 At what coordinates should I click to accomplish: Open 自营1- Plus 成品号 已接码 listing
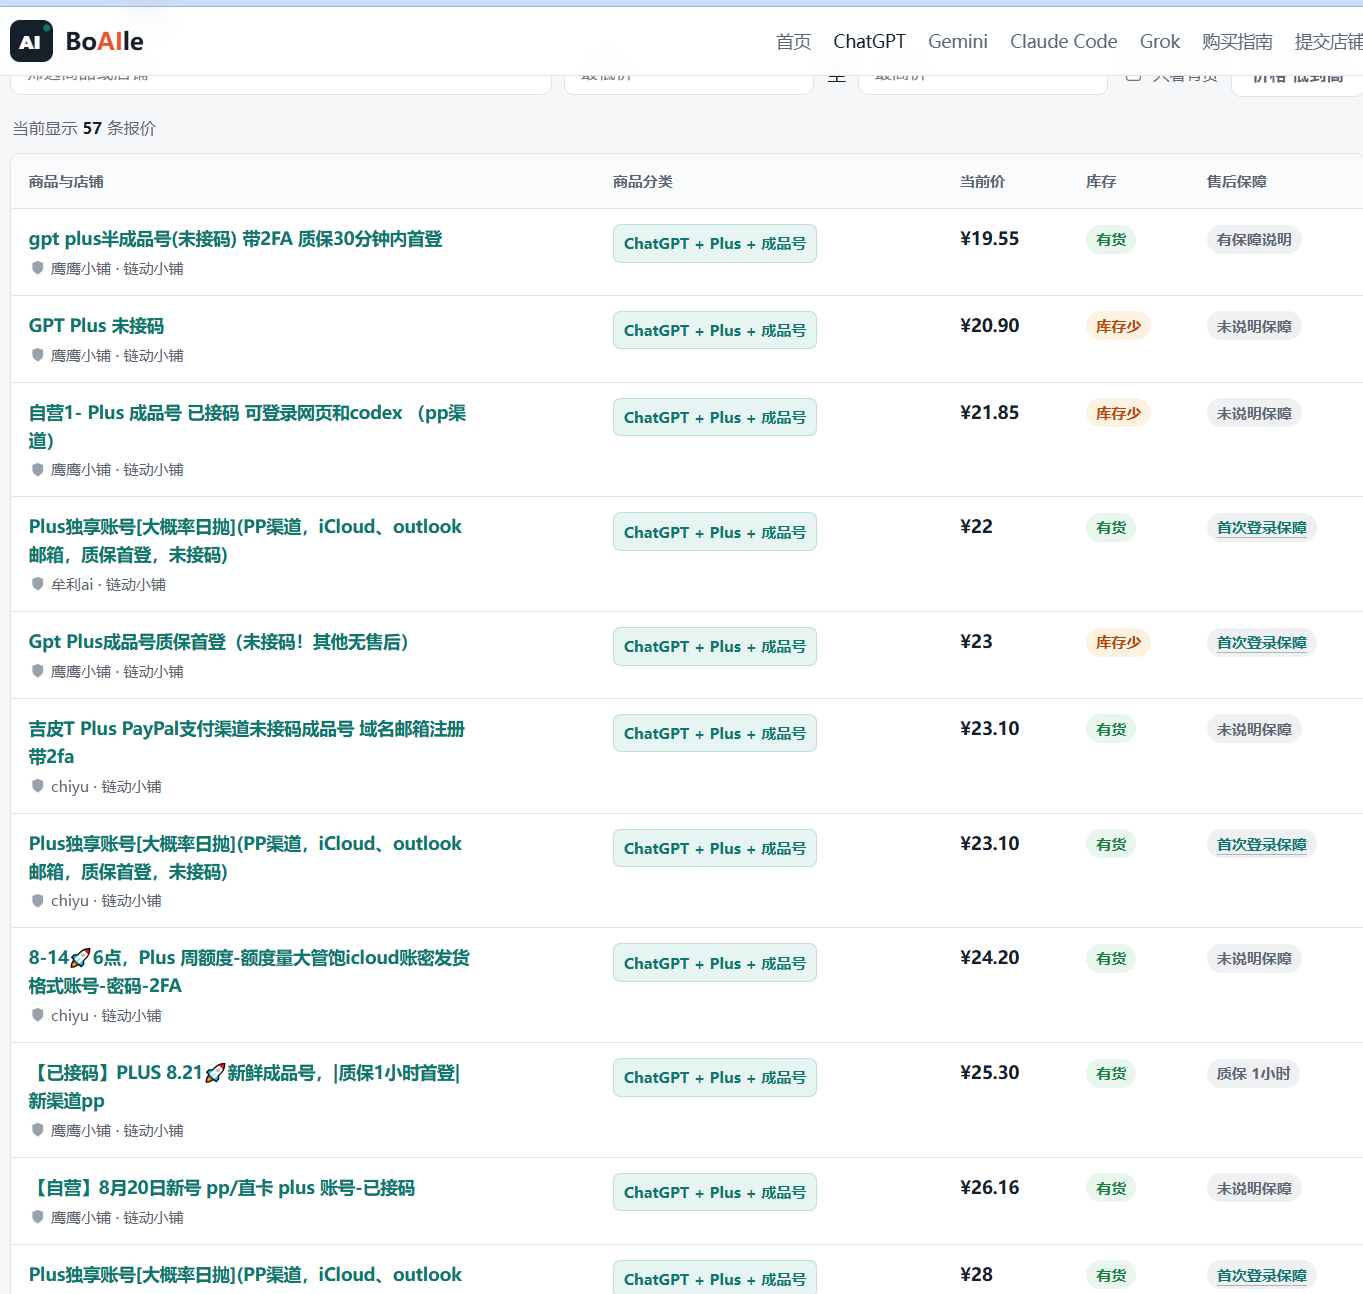247,426
